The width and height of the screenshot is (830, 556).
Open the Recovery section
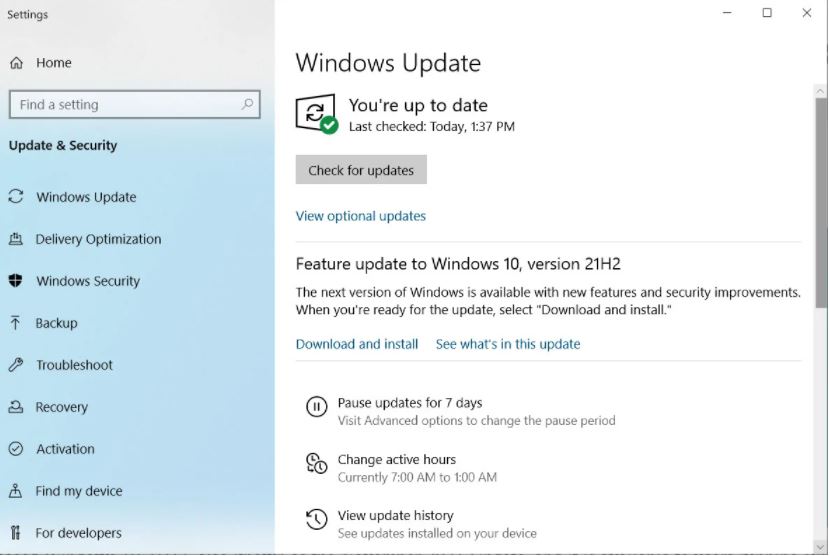[x=61, y=407]
